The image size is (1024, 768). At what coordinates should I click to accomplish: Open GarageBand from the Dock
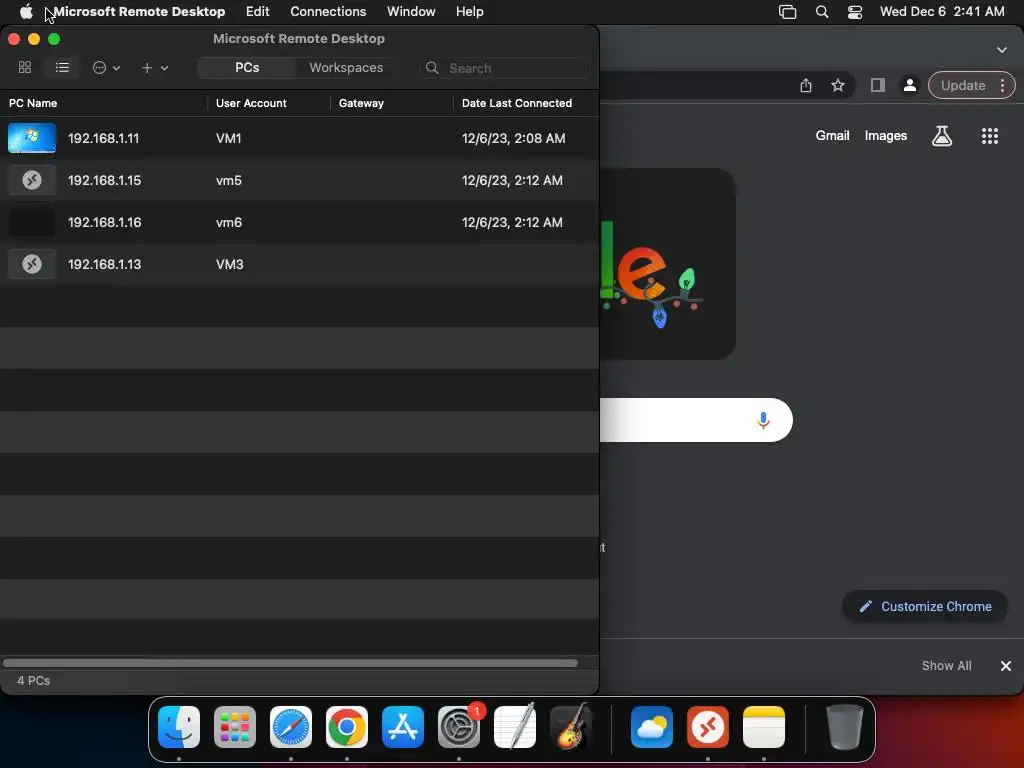point(571,727)
